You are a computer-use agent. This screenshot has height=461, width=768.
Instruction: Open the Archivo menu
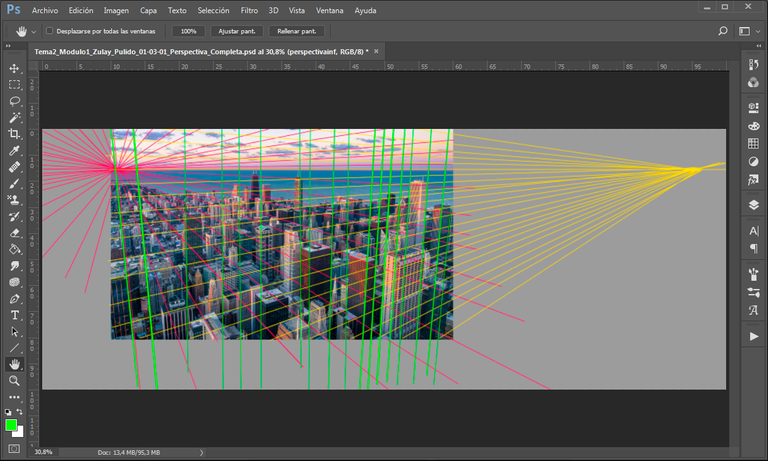click(45, 10)
